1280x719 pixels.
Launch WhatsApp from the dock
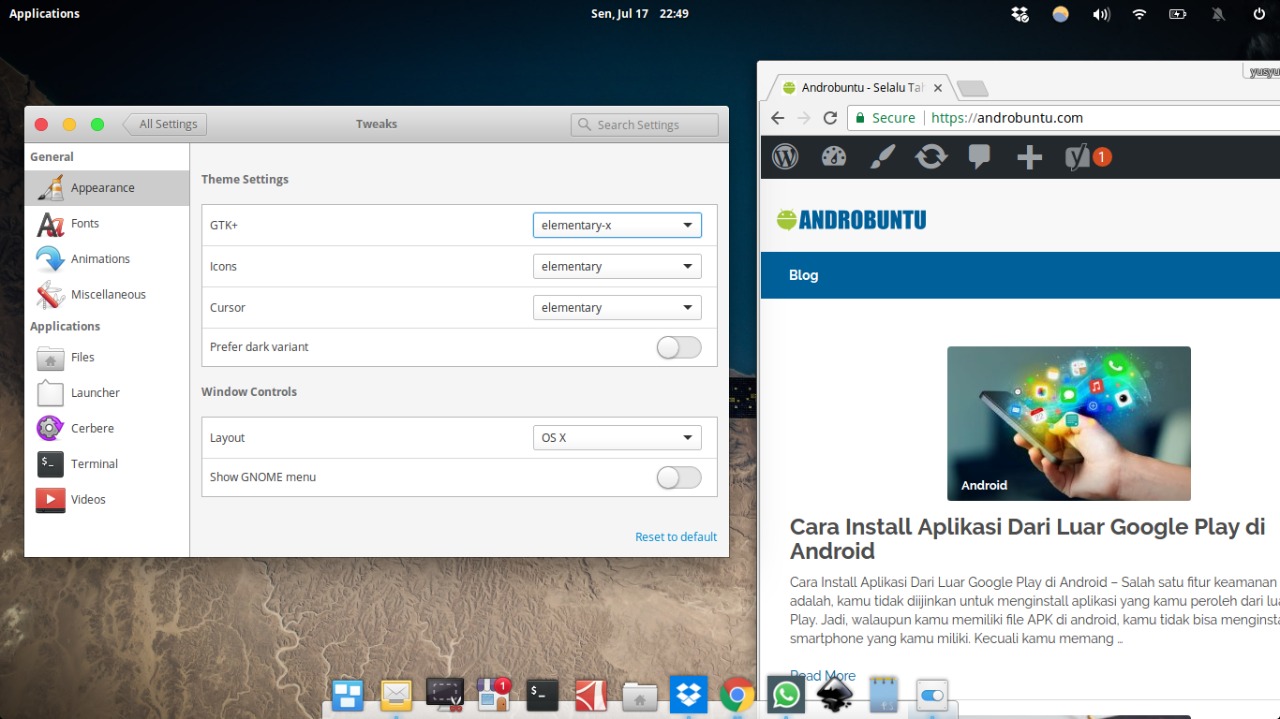click(785, 693)
